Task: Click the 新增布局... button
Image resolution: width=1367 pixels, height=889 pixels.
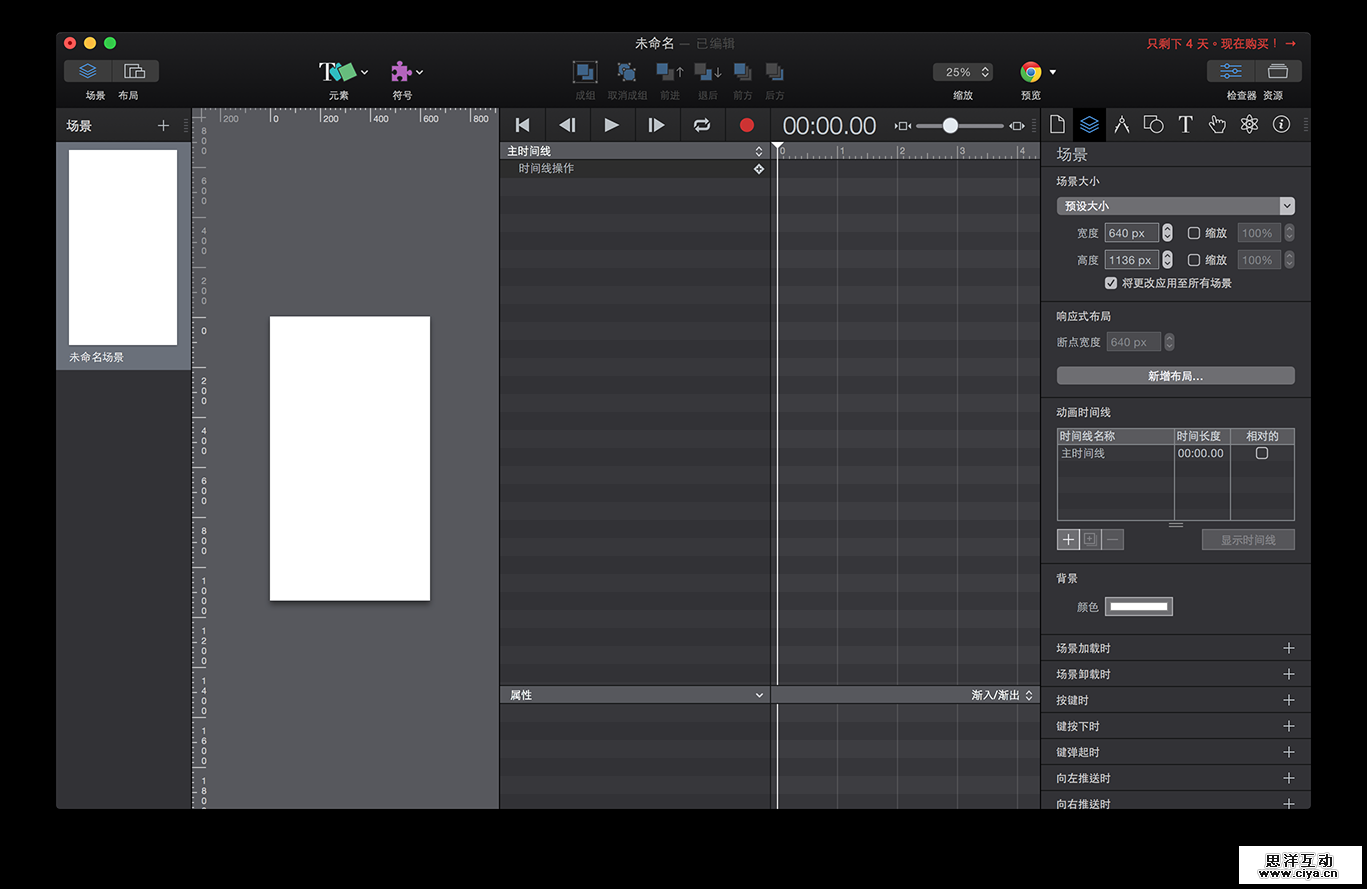Action: coord(1175,376)
